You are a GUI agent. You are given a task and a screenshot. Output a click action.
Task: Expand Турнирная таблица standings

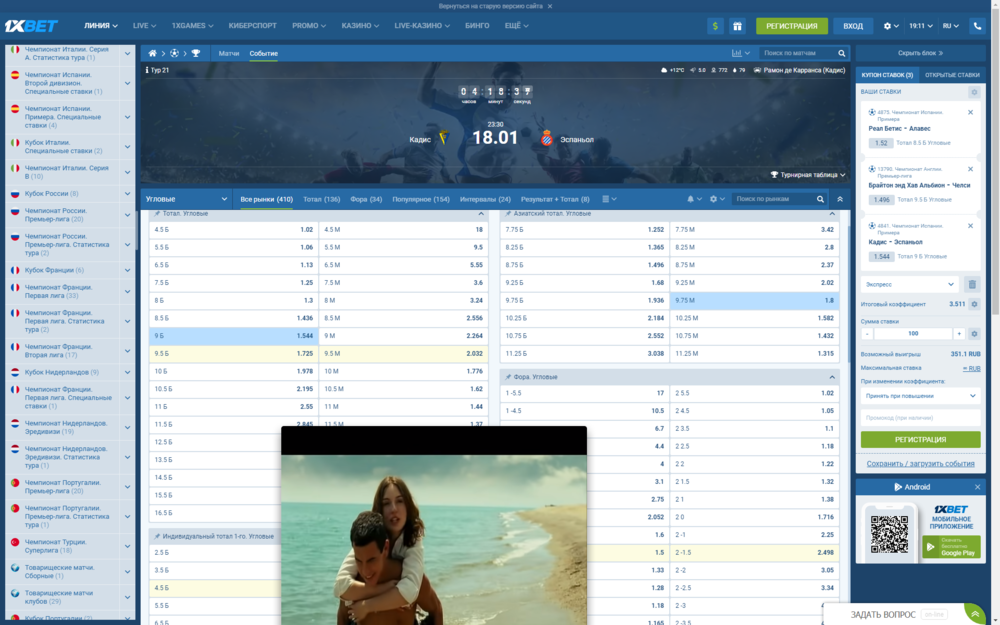pyautogui.click(x=808, y=175)
